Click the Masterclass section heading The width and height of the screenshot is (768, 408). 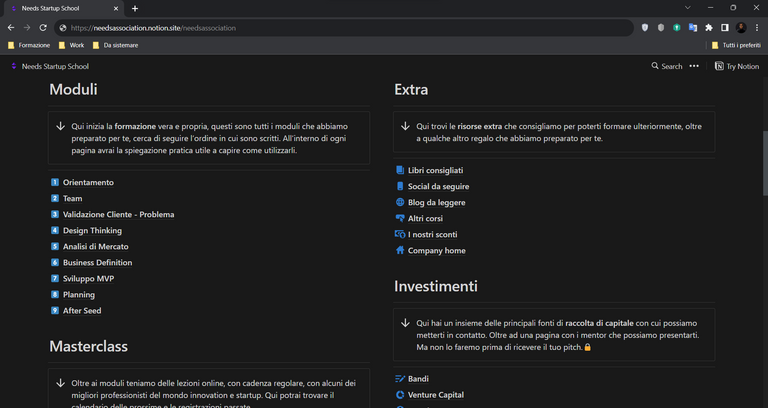(89, 346)
